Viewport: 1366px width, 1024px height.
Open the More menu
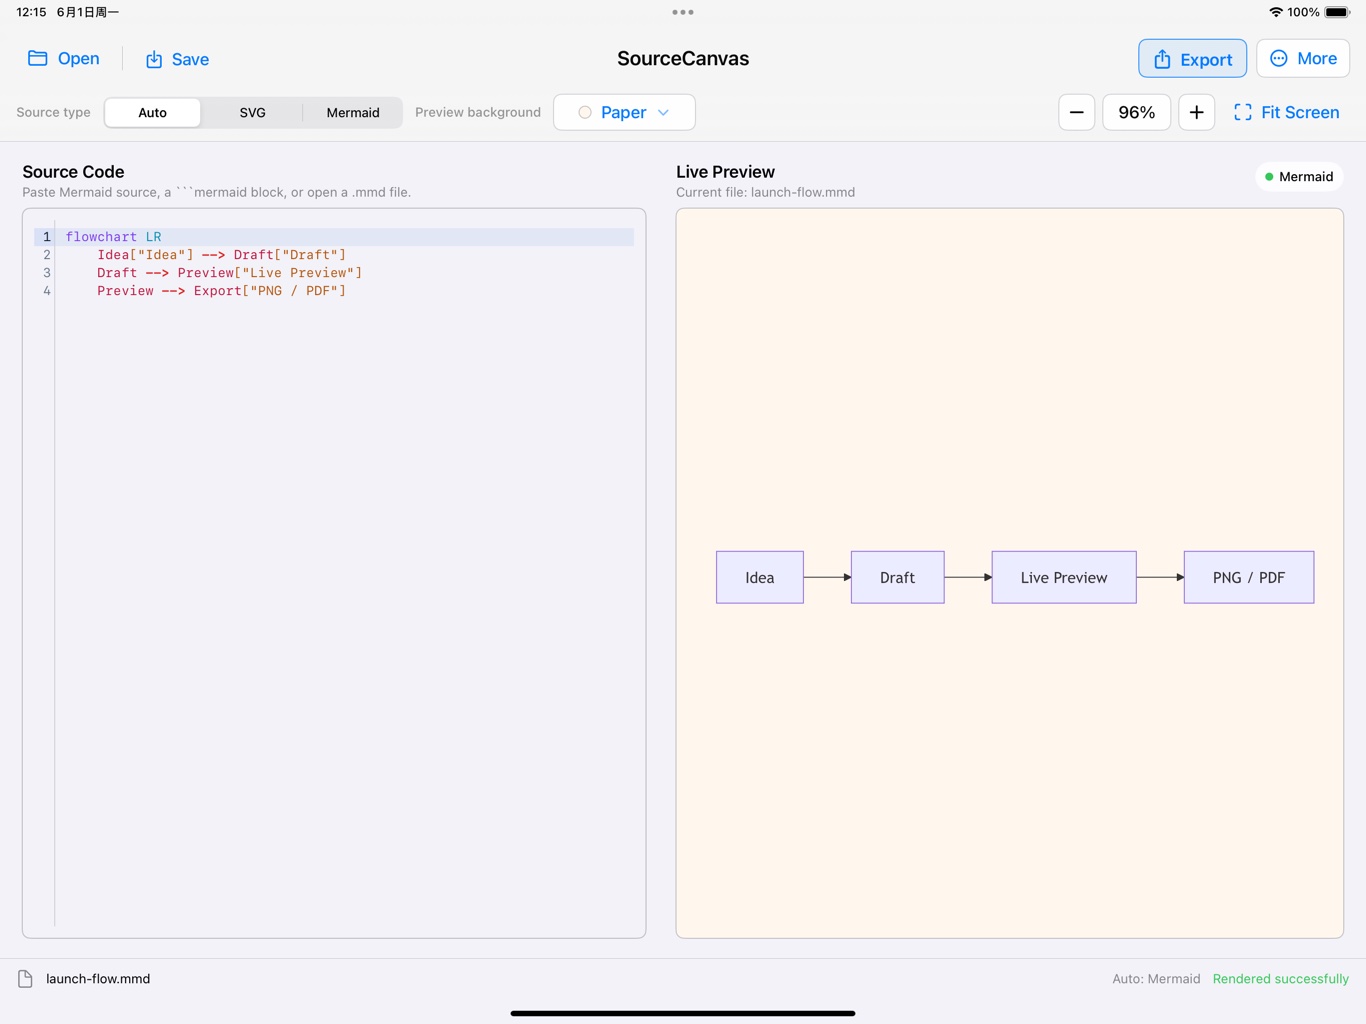click(x=1303, y=59)
